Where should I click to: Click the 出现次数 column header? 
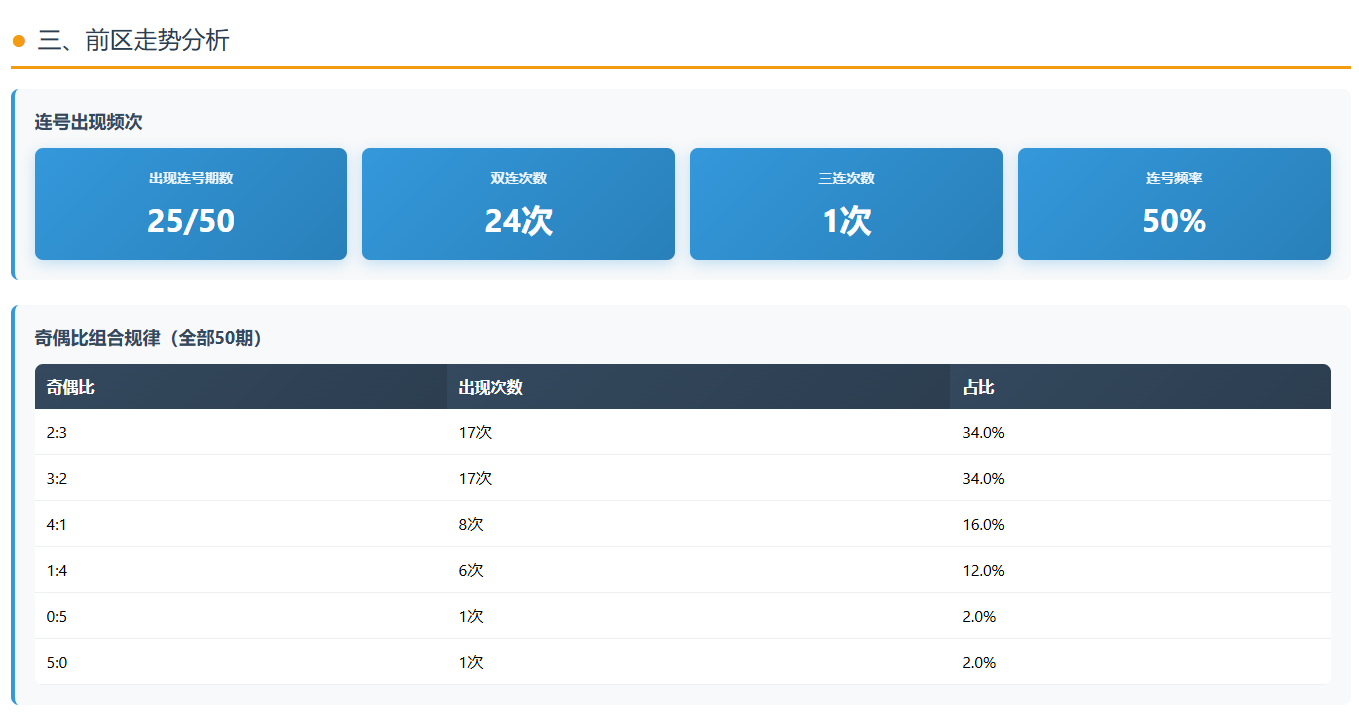tap(491, 387)
